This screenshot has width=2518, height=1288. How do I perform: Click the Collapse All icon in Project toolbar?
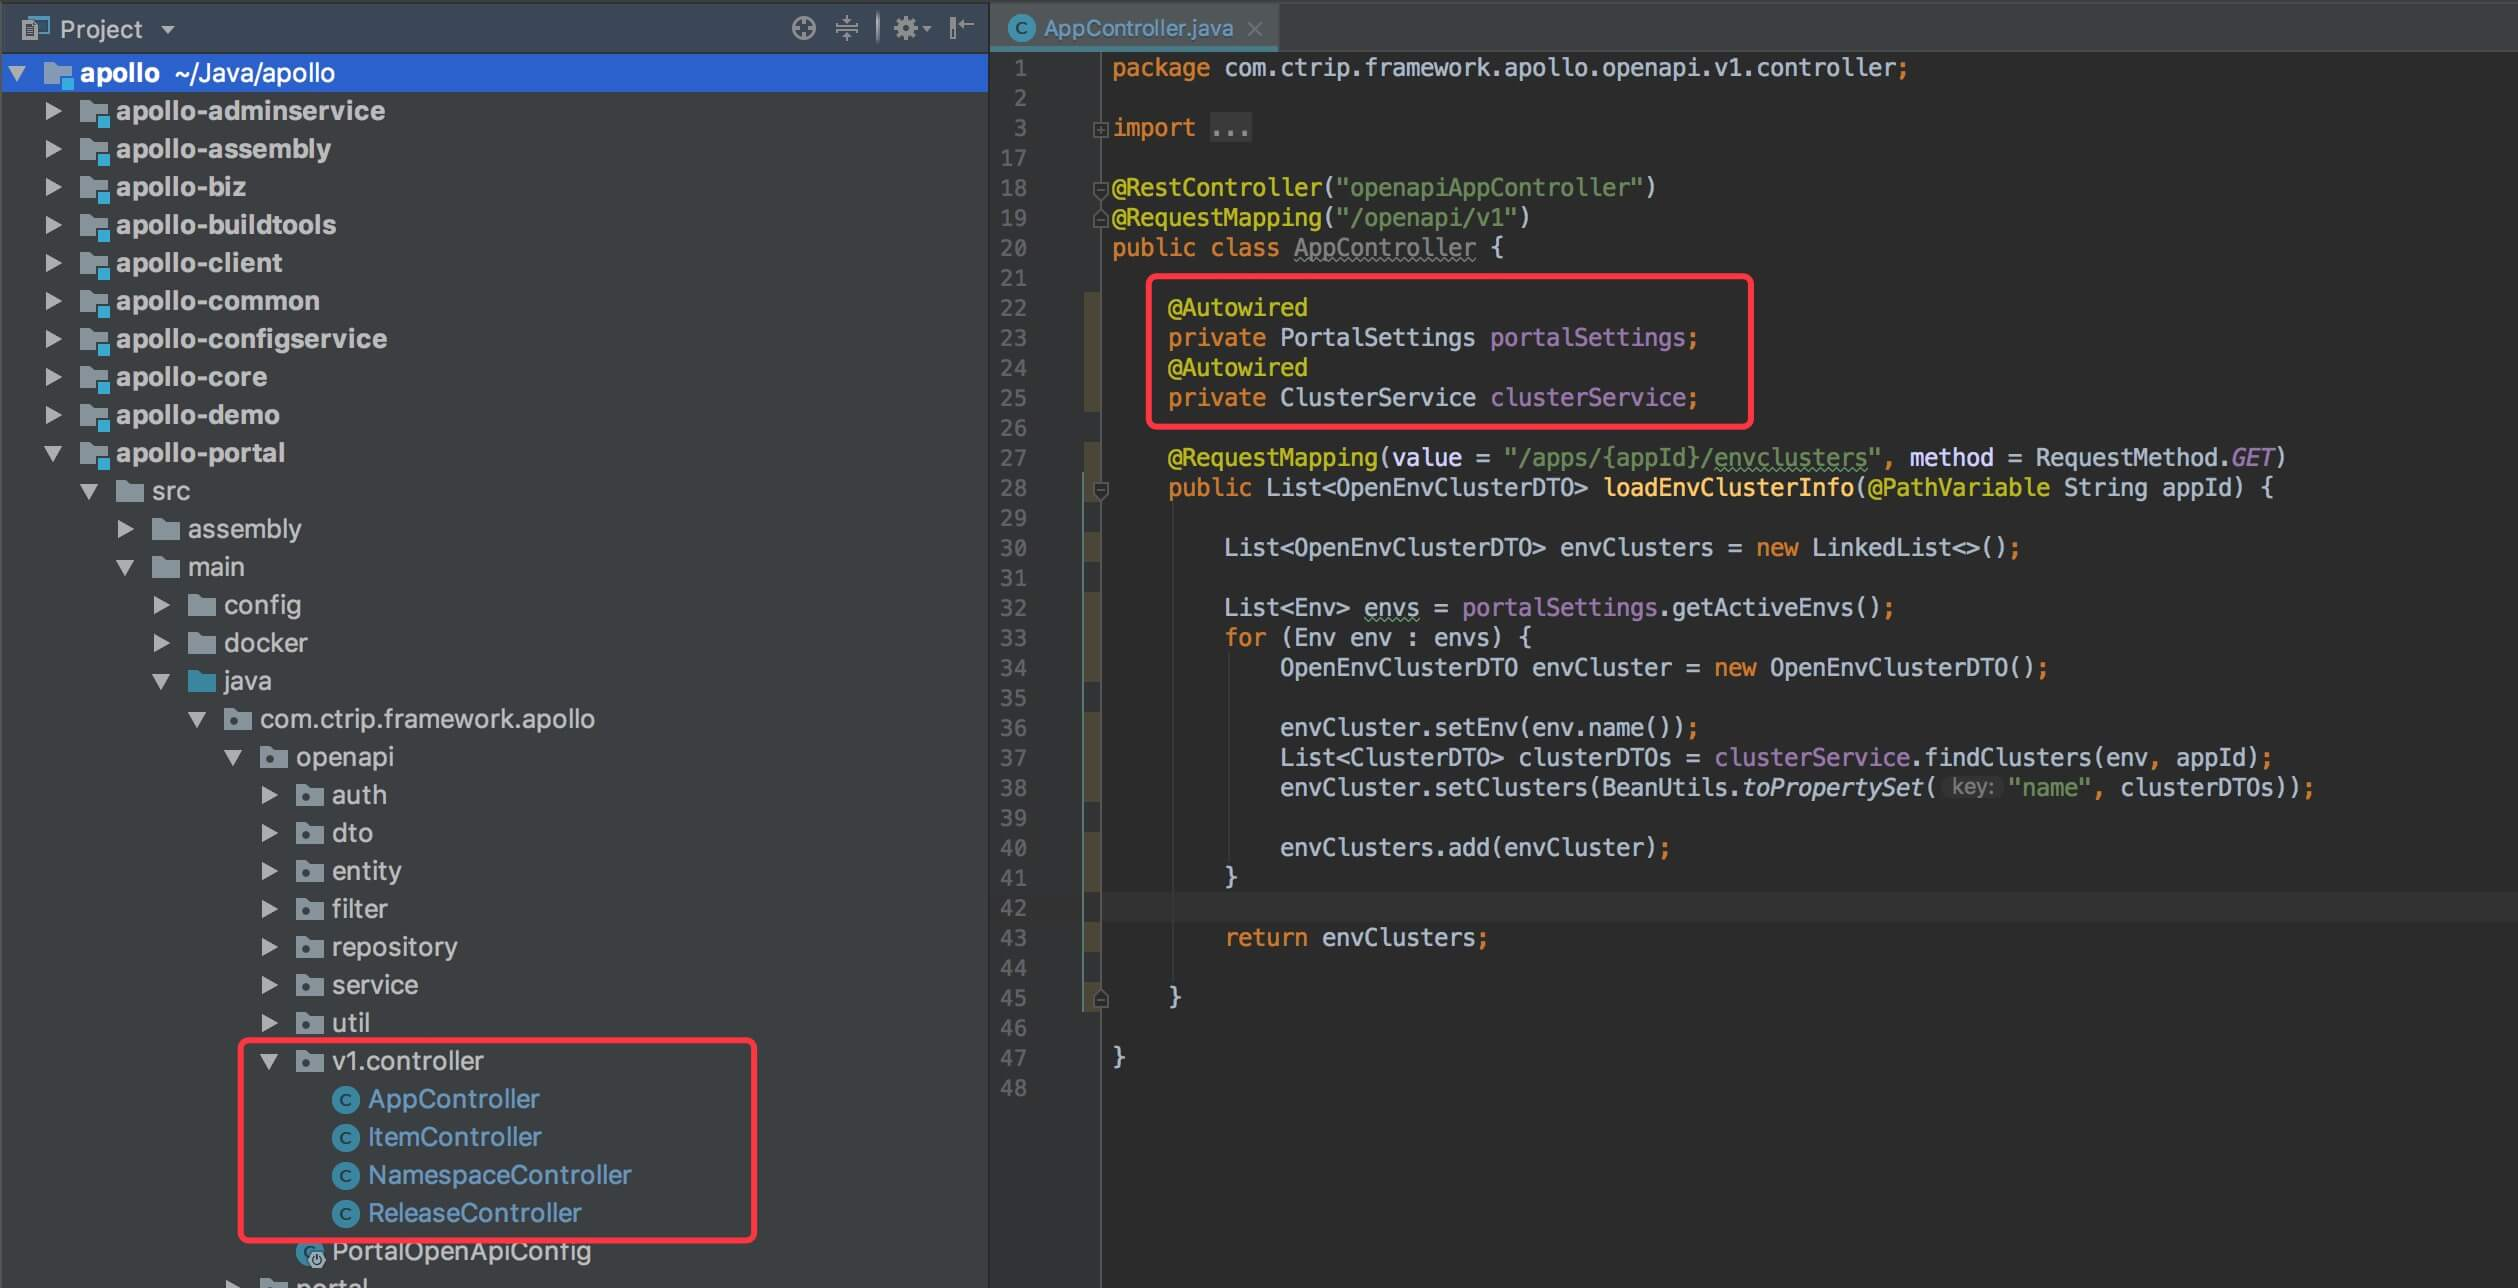pyautogui.click(x=847, y=27)
